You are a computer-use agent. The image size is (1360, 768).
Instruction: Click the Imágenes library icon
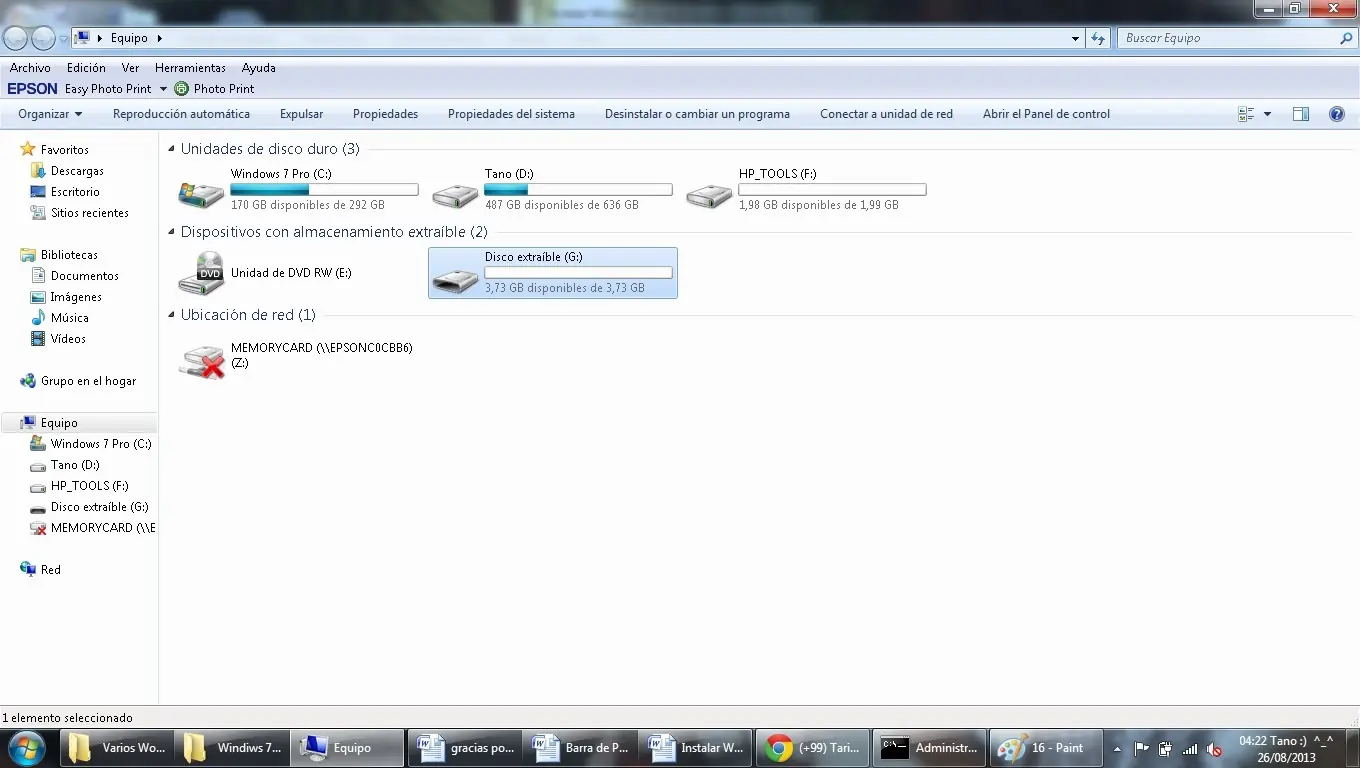[38, 296]
